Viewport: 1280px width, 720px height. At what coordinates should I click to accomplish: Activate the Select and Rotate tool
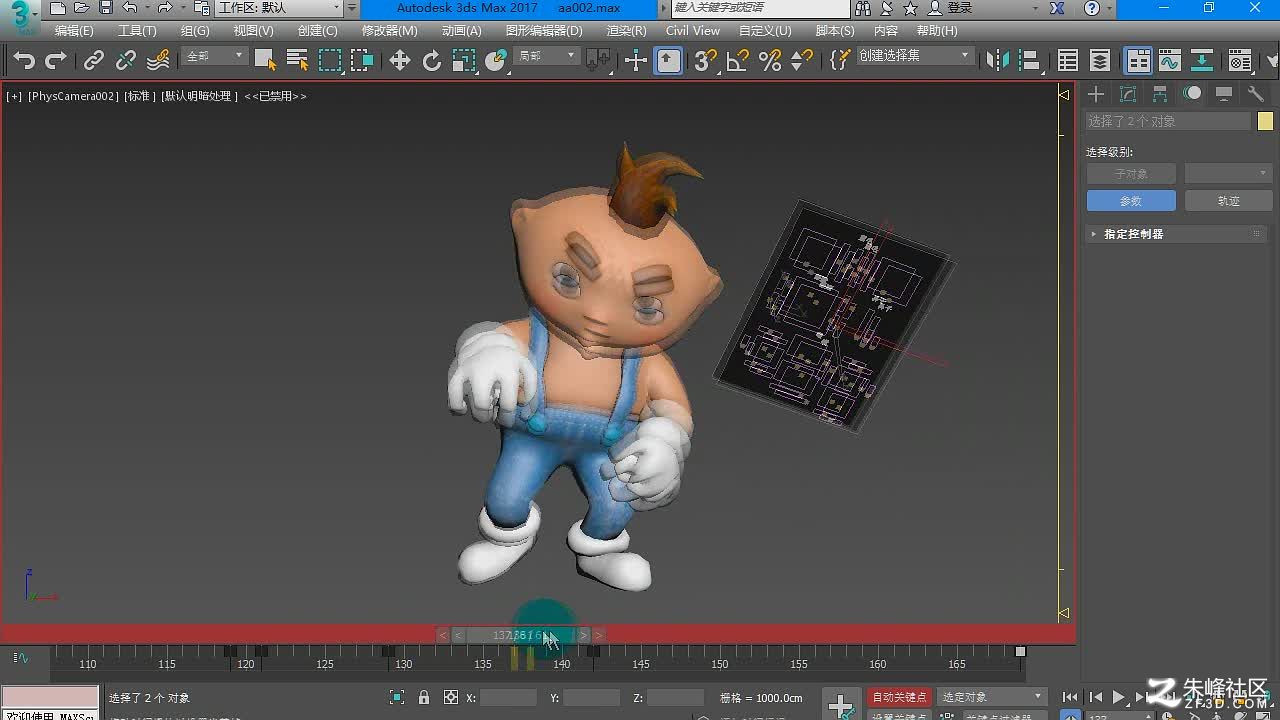(432, 61)
